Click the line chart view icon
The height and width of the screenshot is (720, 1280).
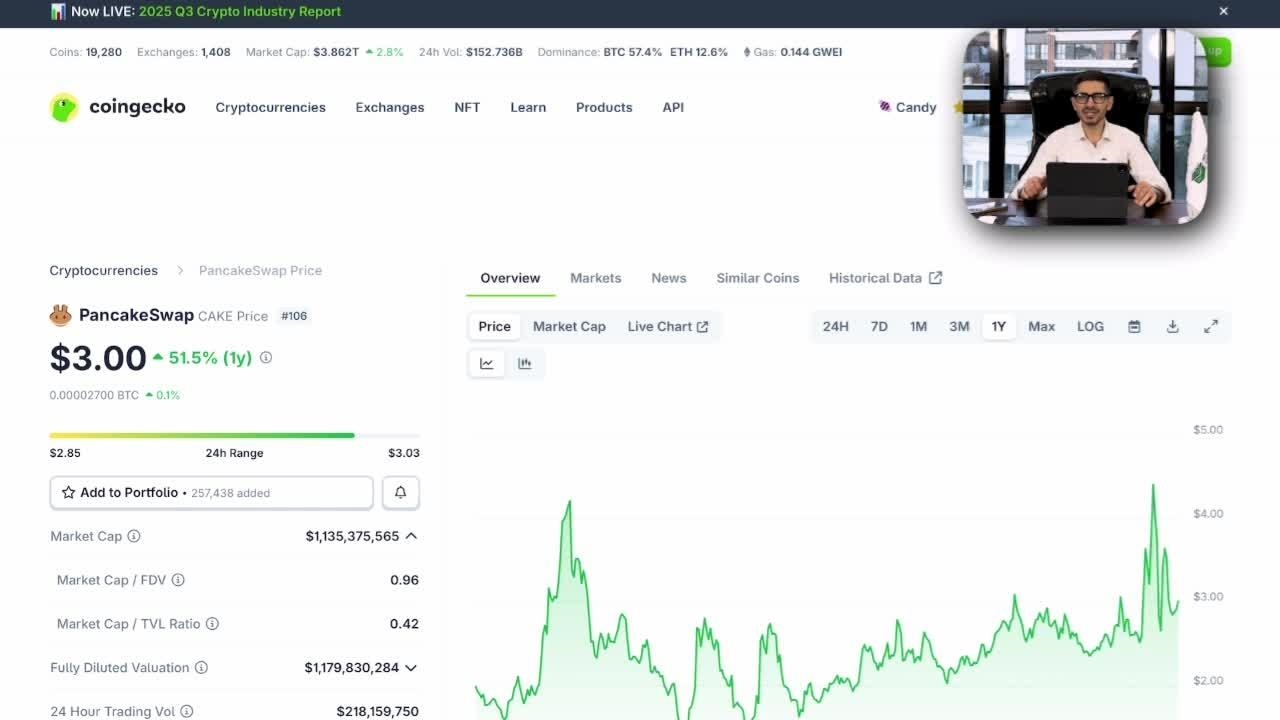(487, 364)
